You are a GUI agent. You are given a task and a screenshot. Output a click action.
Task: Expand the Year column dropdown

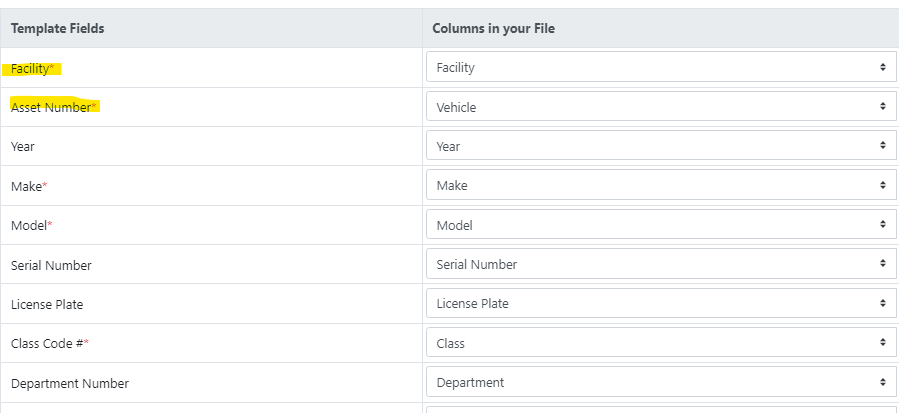pyautogui.click(x=660, y=146)
